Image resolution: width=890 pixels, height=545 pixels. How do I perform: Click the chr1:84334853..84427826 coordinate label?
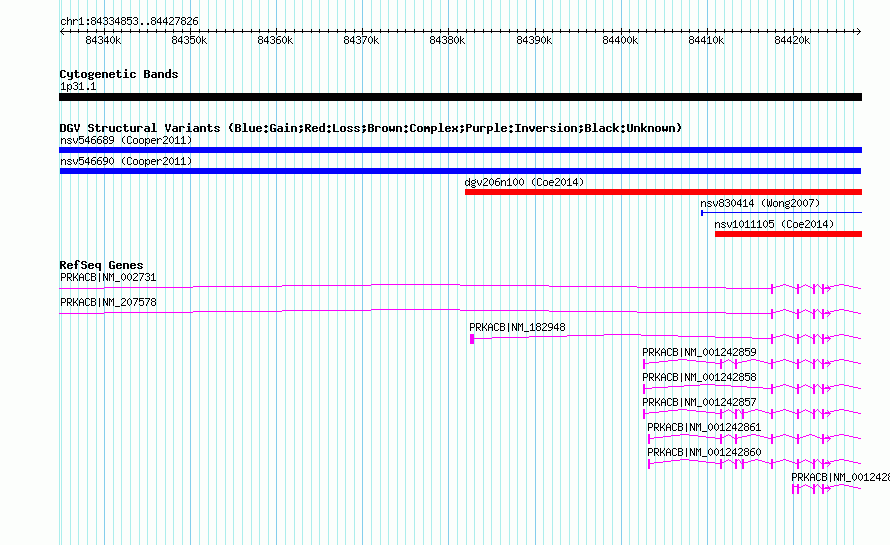point(129,22)
